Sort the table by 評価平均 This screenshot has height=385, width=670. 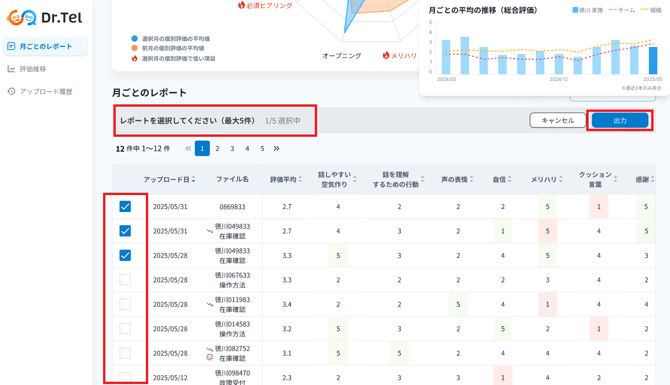coord(300,179)
